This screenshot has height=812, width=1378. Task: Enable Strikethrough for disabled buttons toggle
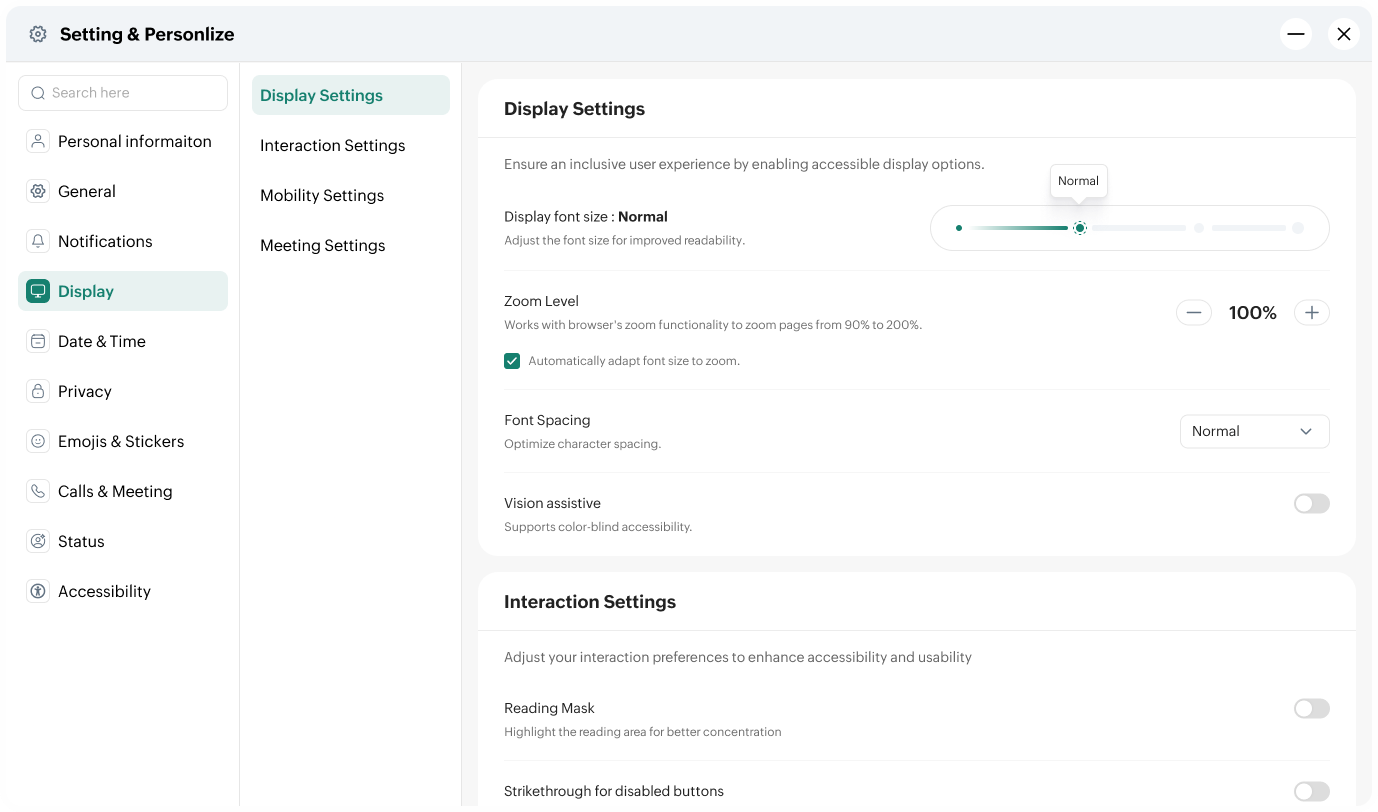(x=1312, y=792)
